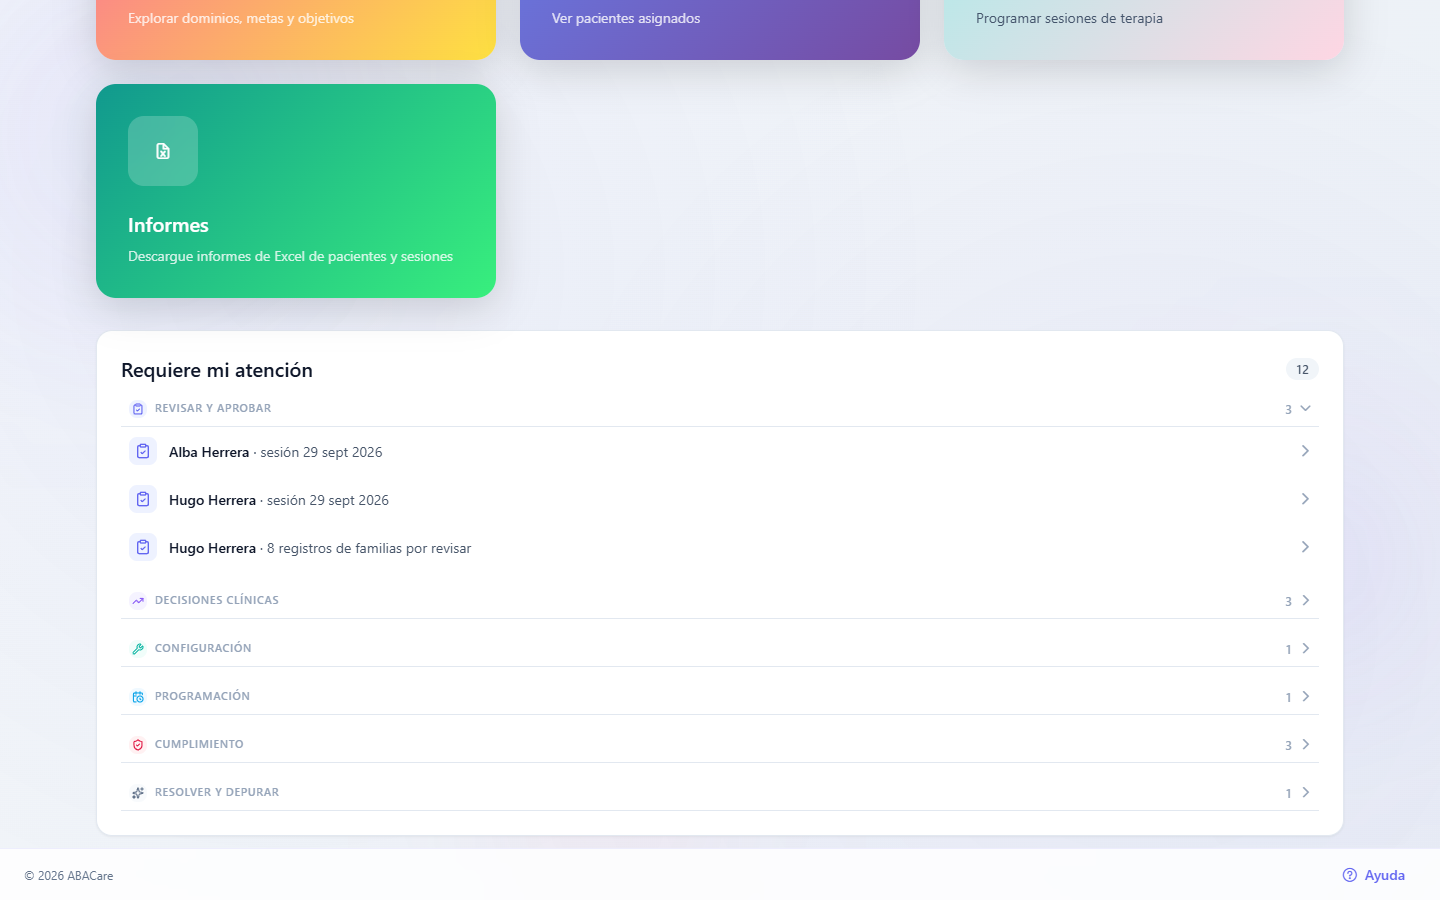This screenshot has height=900, width=1440.
Task: Open the 8 registros de familias row arrow
Action: coord(1305,547)
